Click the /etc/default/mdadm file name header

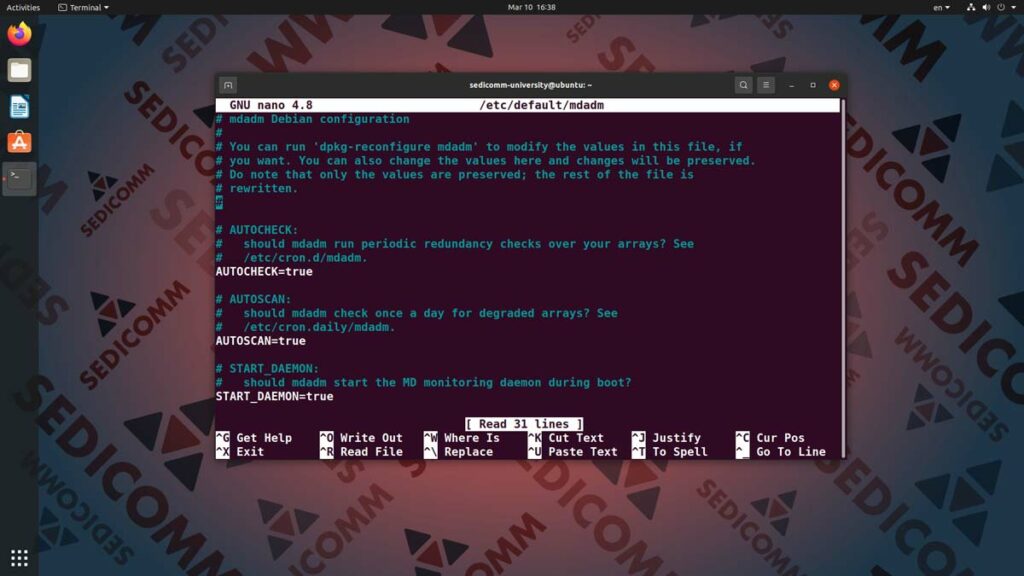coord(541,105)
